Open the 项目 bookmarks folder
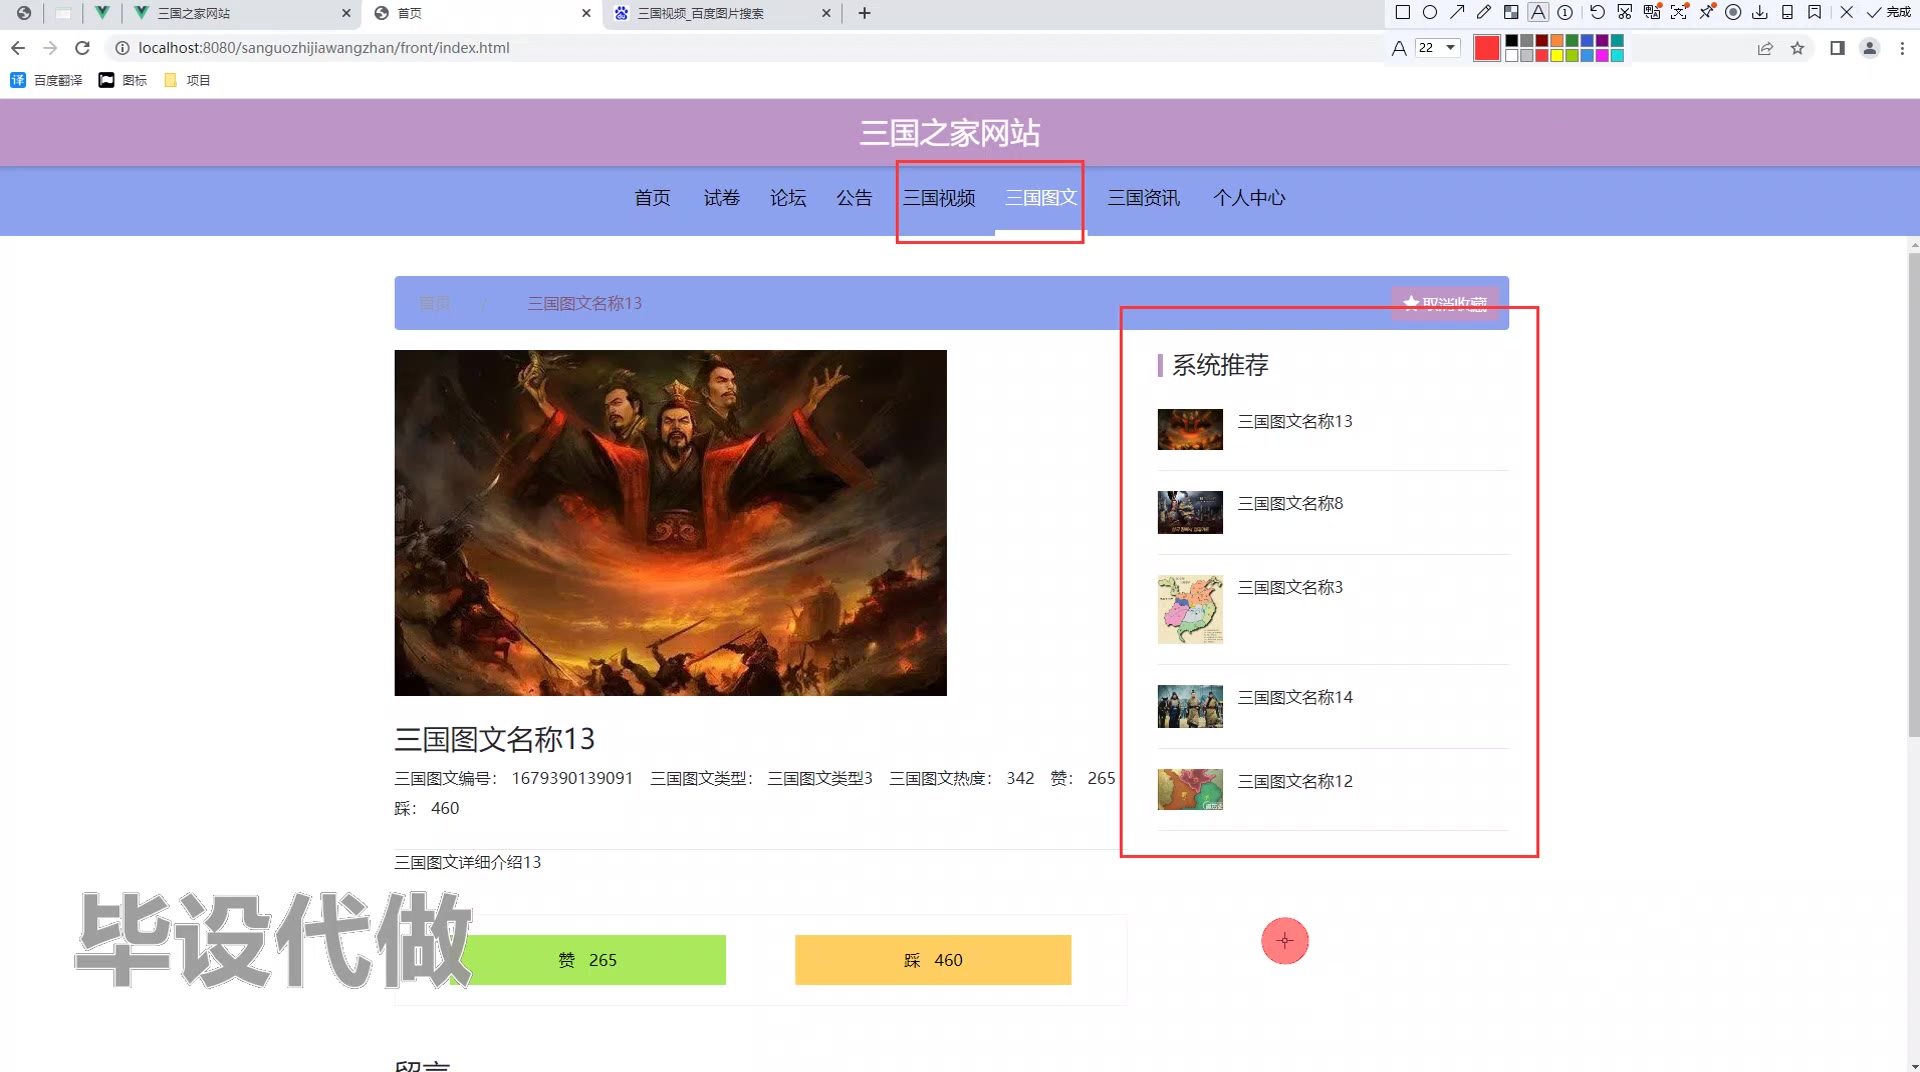 click(187, 80)
